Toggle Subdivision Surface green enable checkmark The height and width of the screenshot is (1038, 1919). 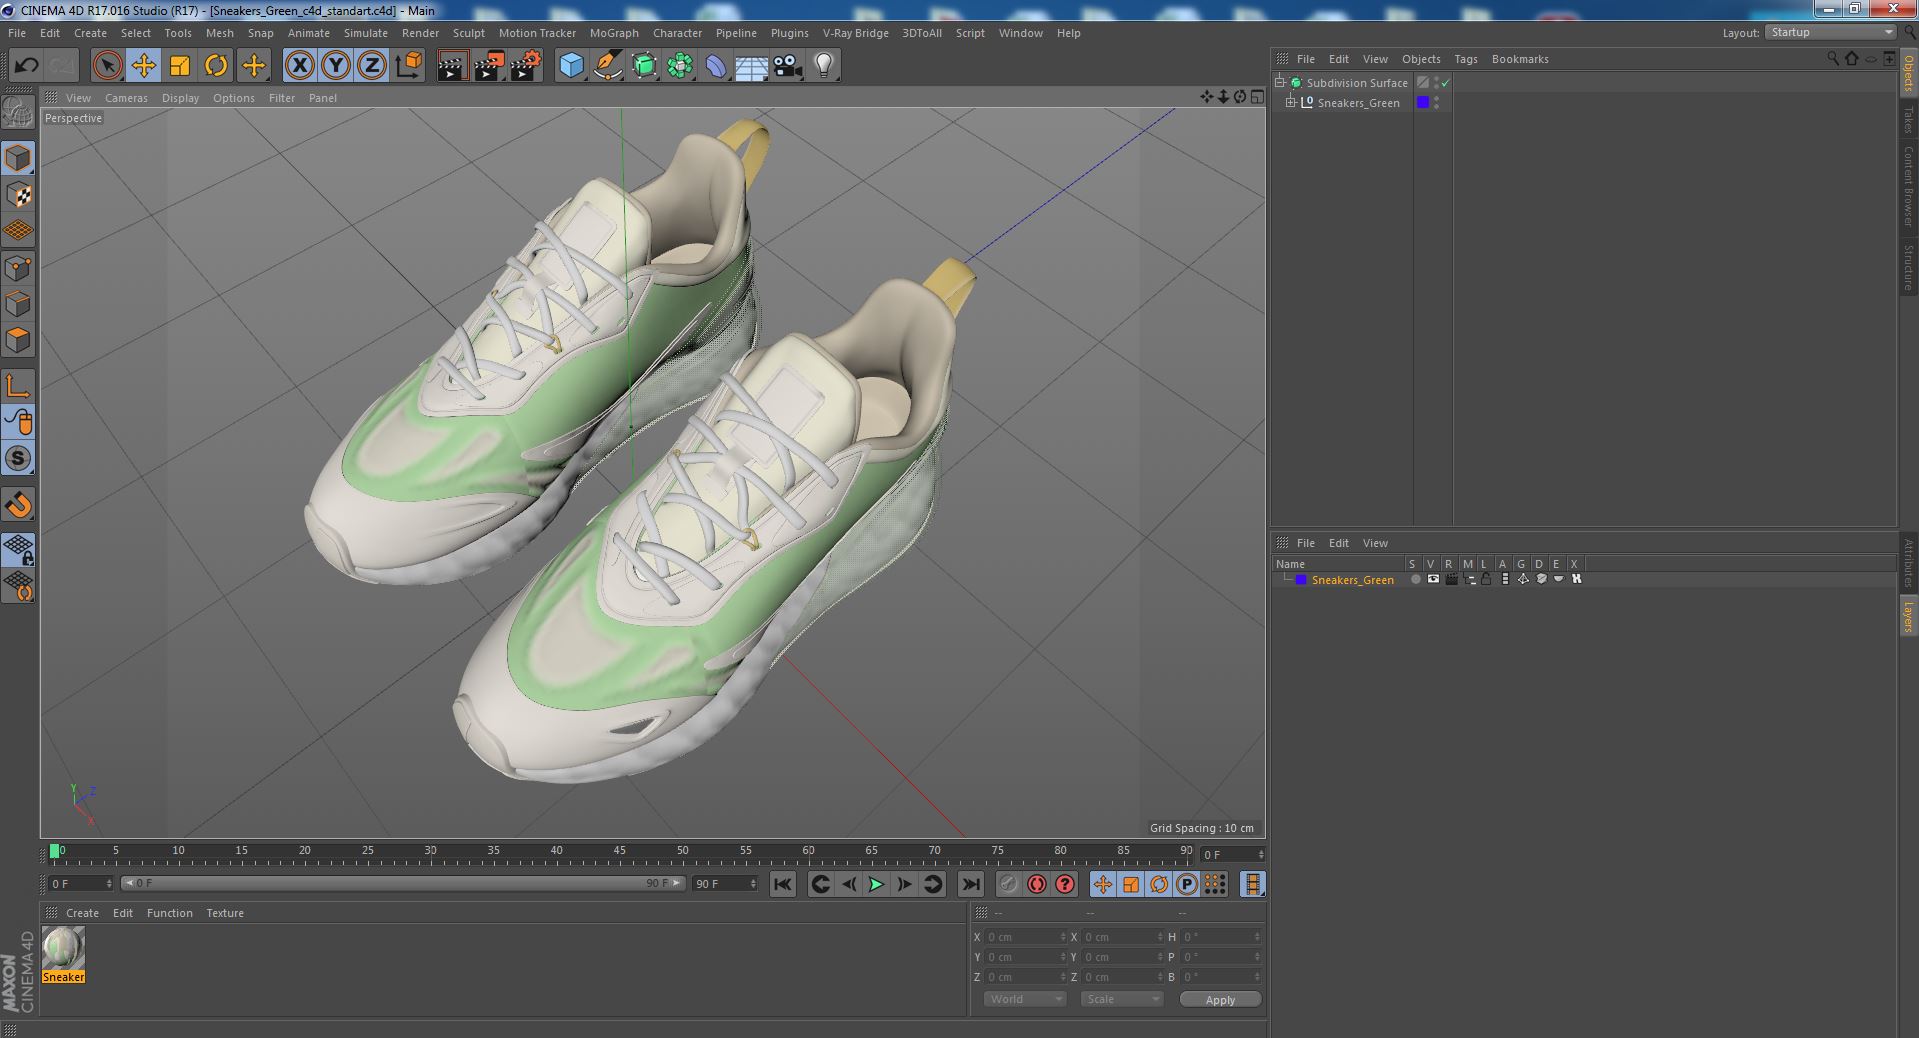pyautogui.click(x=1445, y=83)
